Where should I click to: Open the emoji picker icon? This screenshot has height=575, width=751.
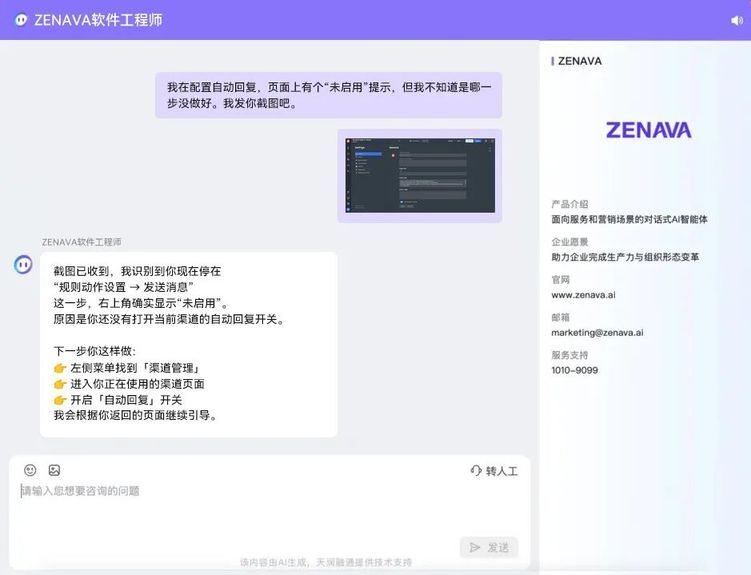click(30, 470)
